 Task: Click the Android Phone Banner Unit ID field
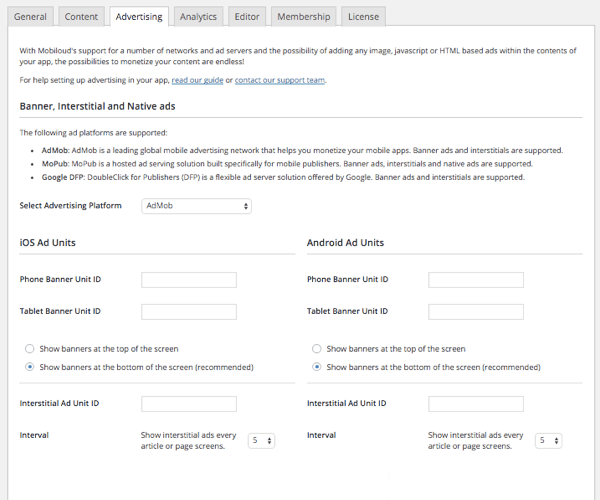(x=476, y=280)
